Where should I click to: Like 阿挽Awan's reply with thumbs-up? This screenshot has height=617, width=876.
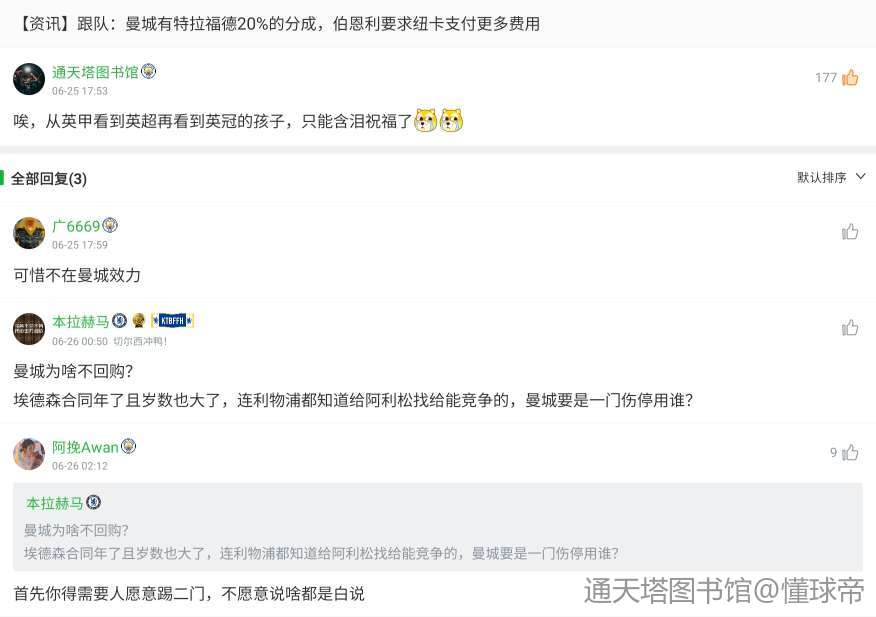pos(850,452)
